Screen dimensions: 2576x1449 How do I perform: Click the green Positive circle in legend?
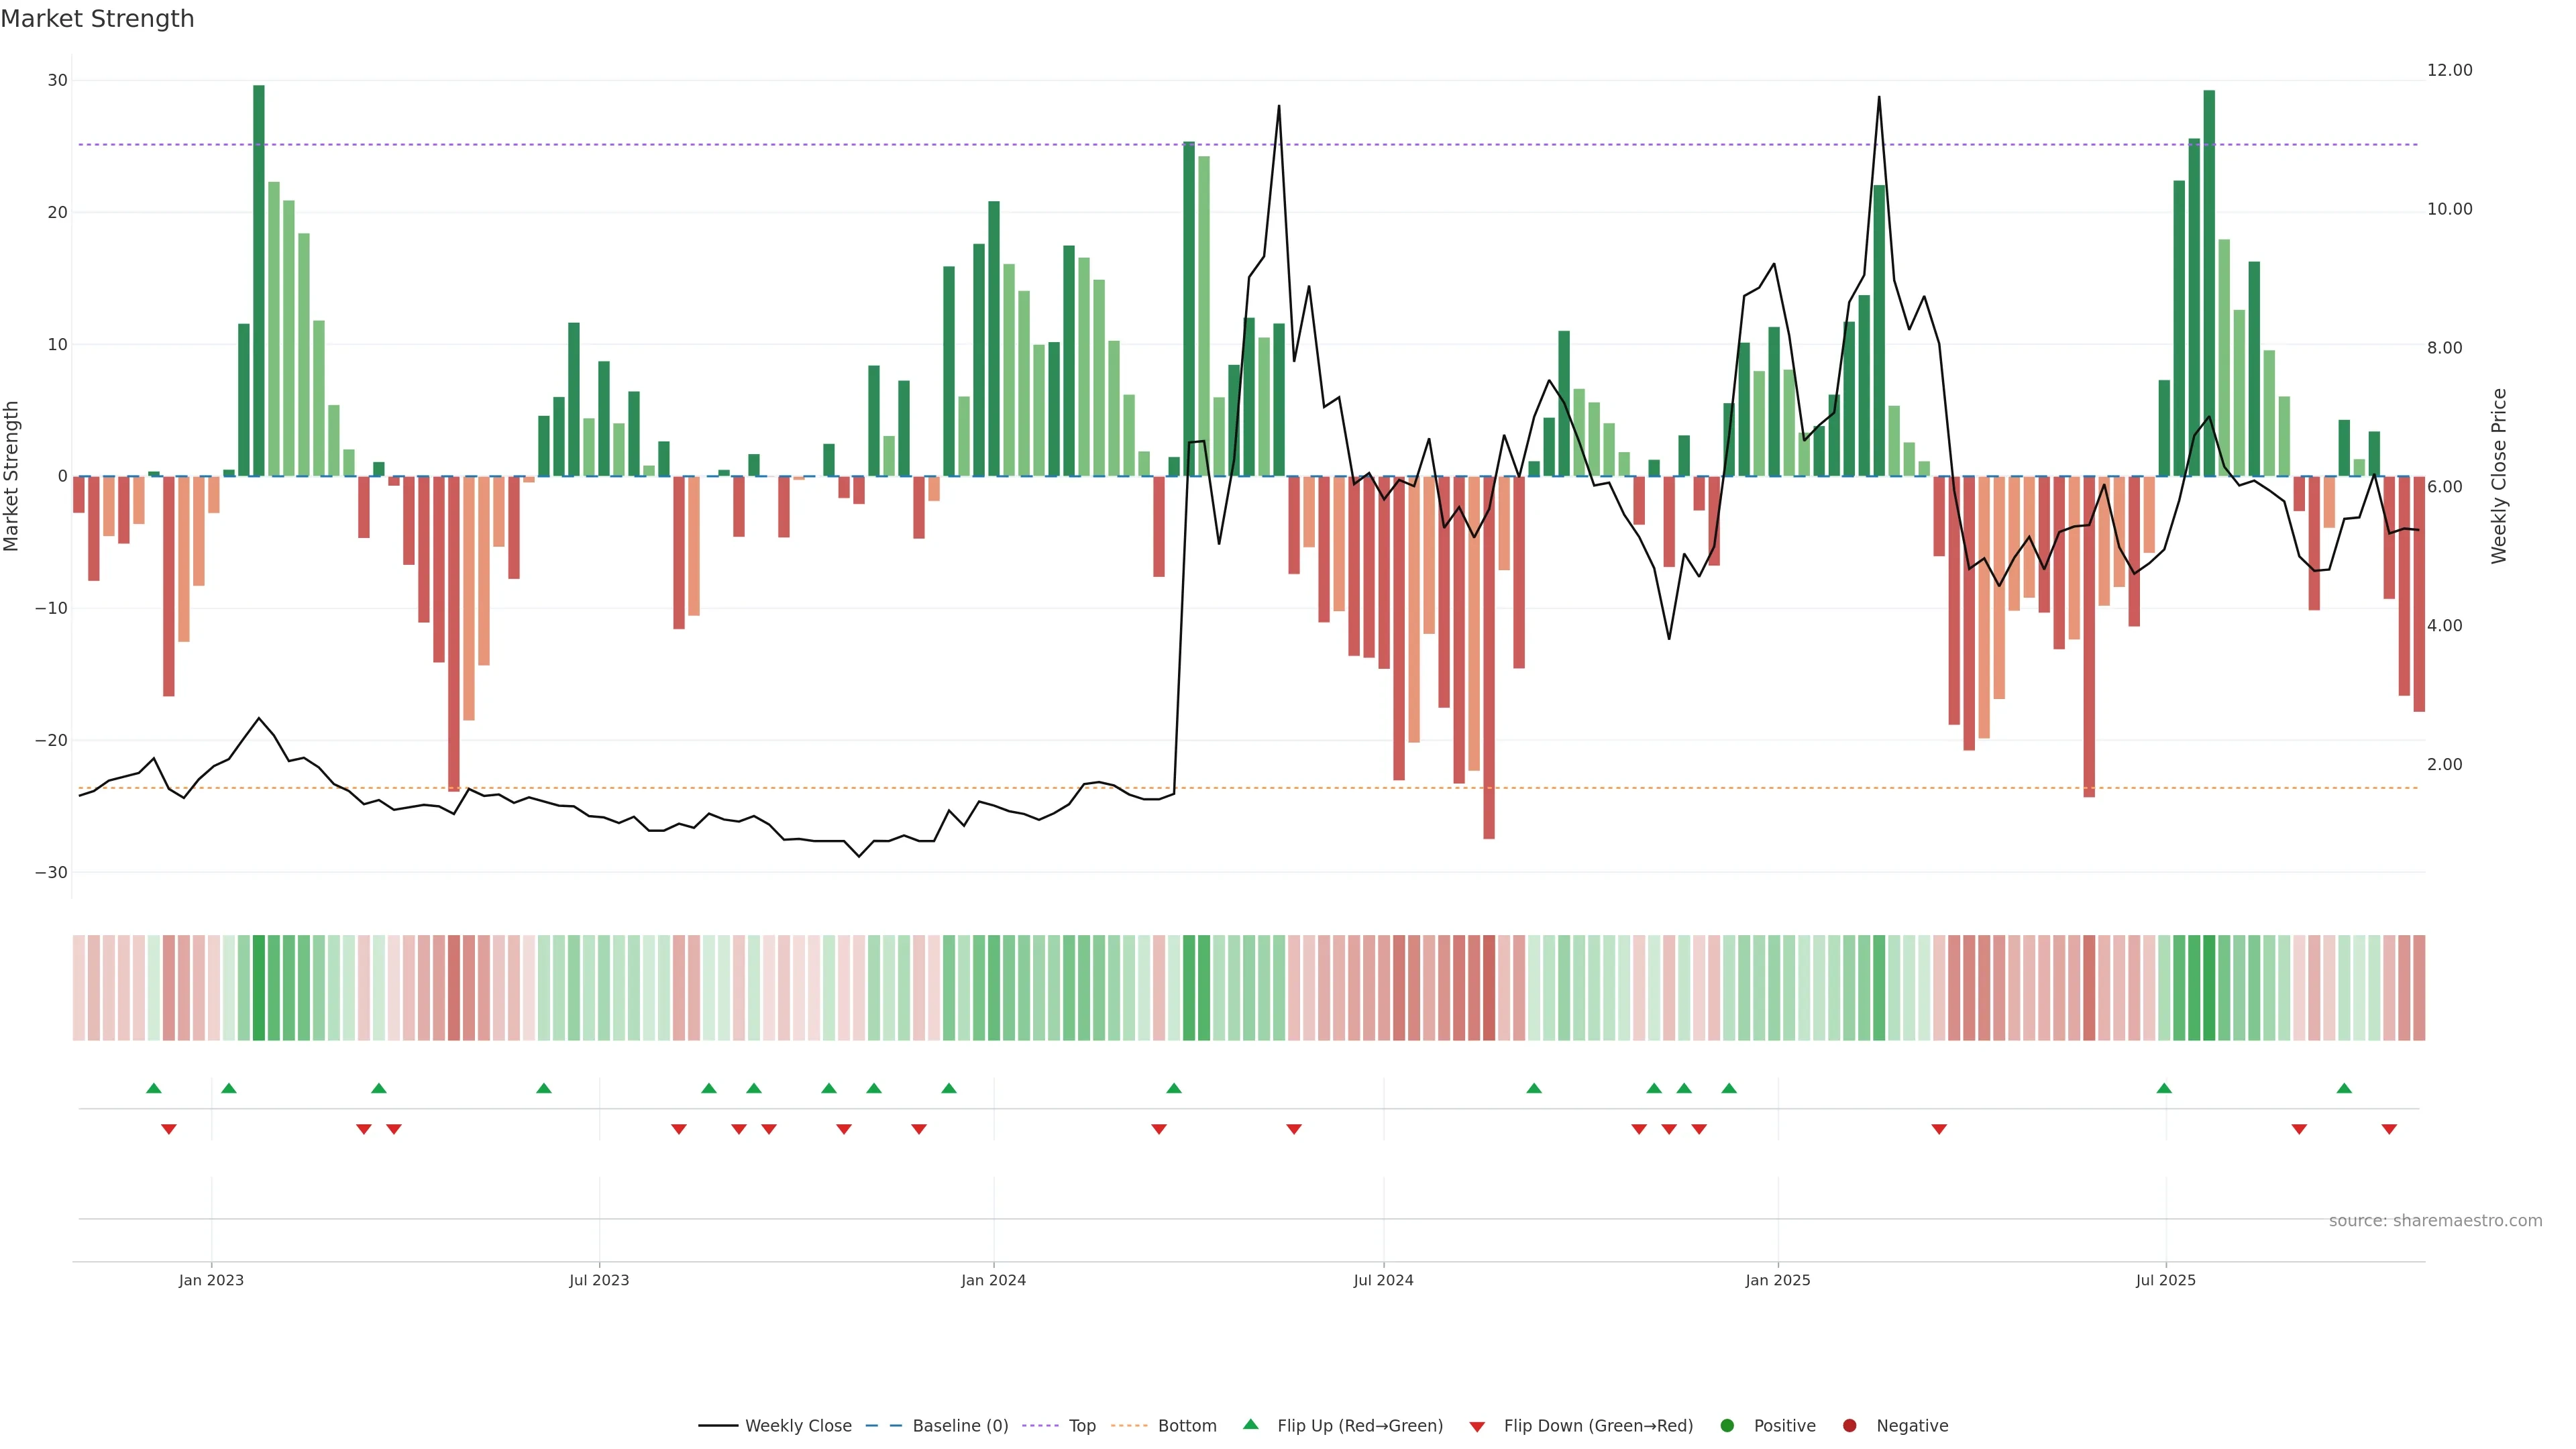pos(1727,1425)
